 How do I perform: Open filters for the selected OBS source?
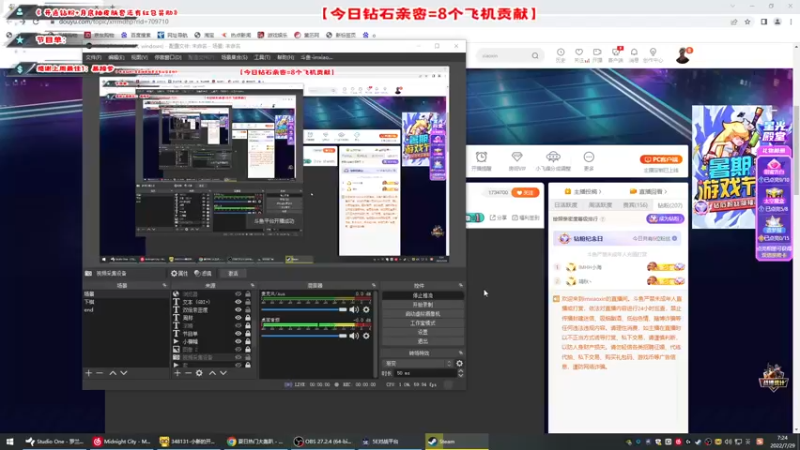tap(203, 273)
